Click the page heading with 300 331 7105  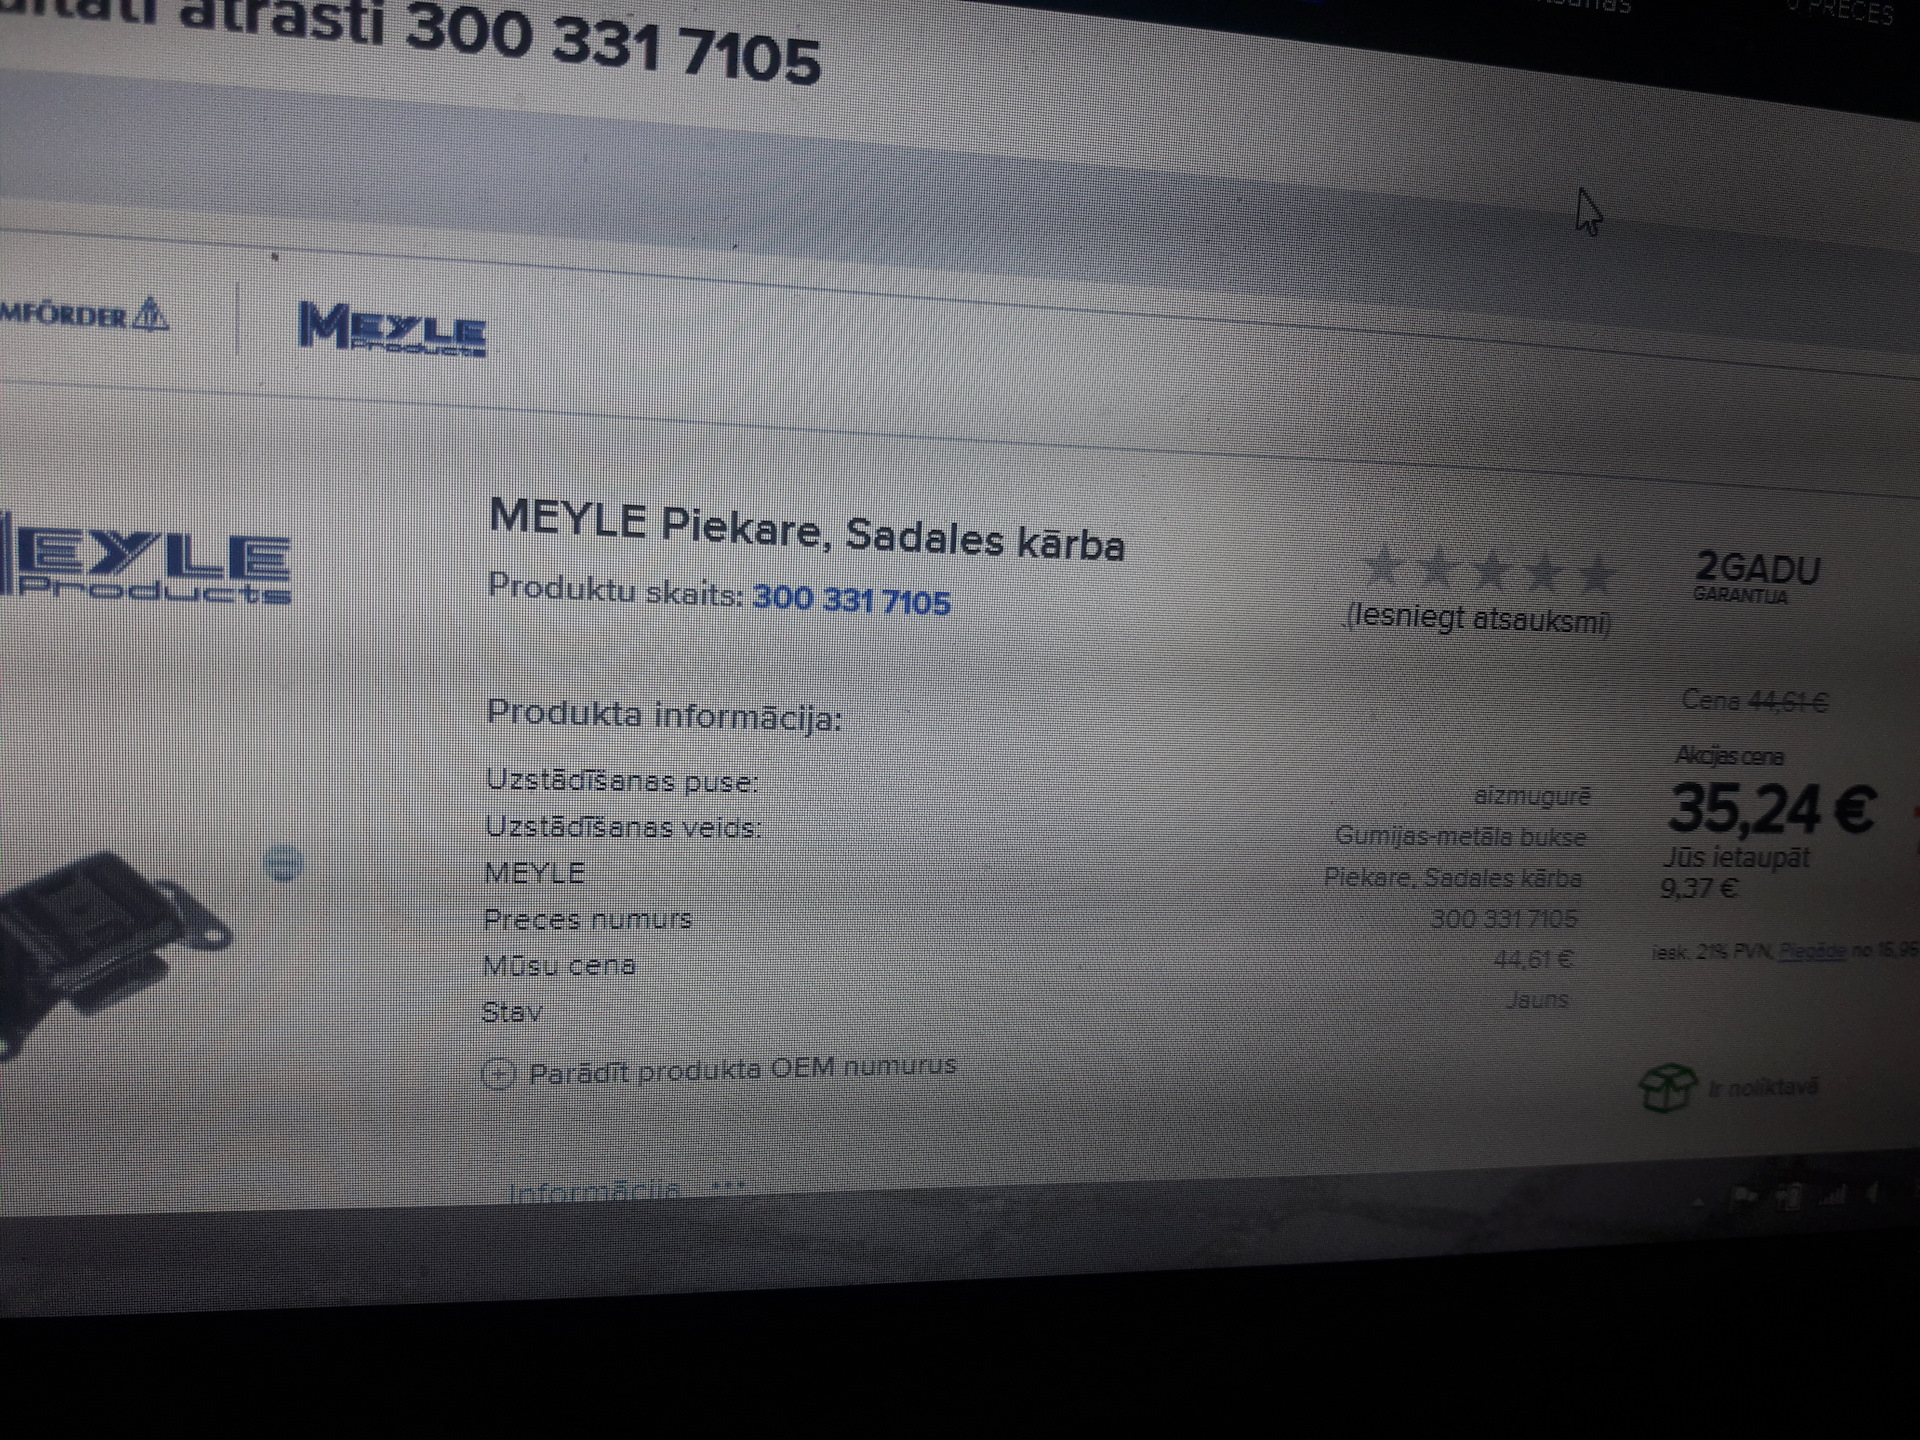410,40
